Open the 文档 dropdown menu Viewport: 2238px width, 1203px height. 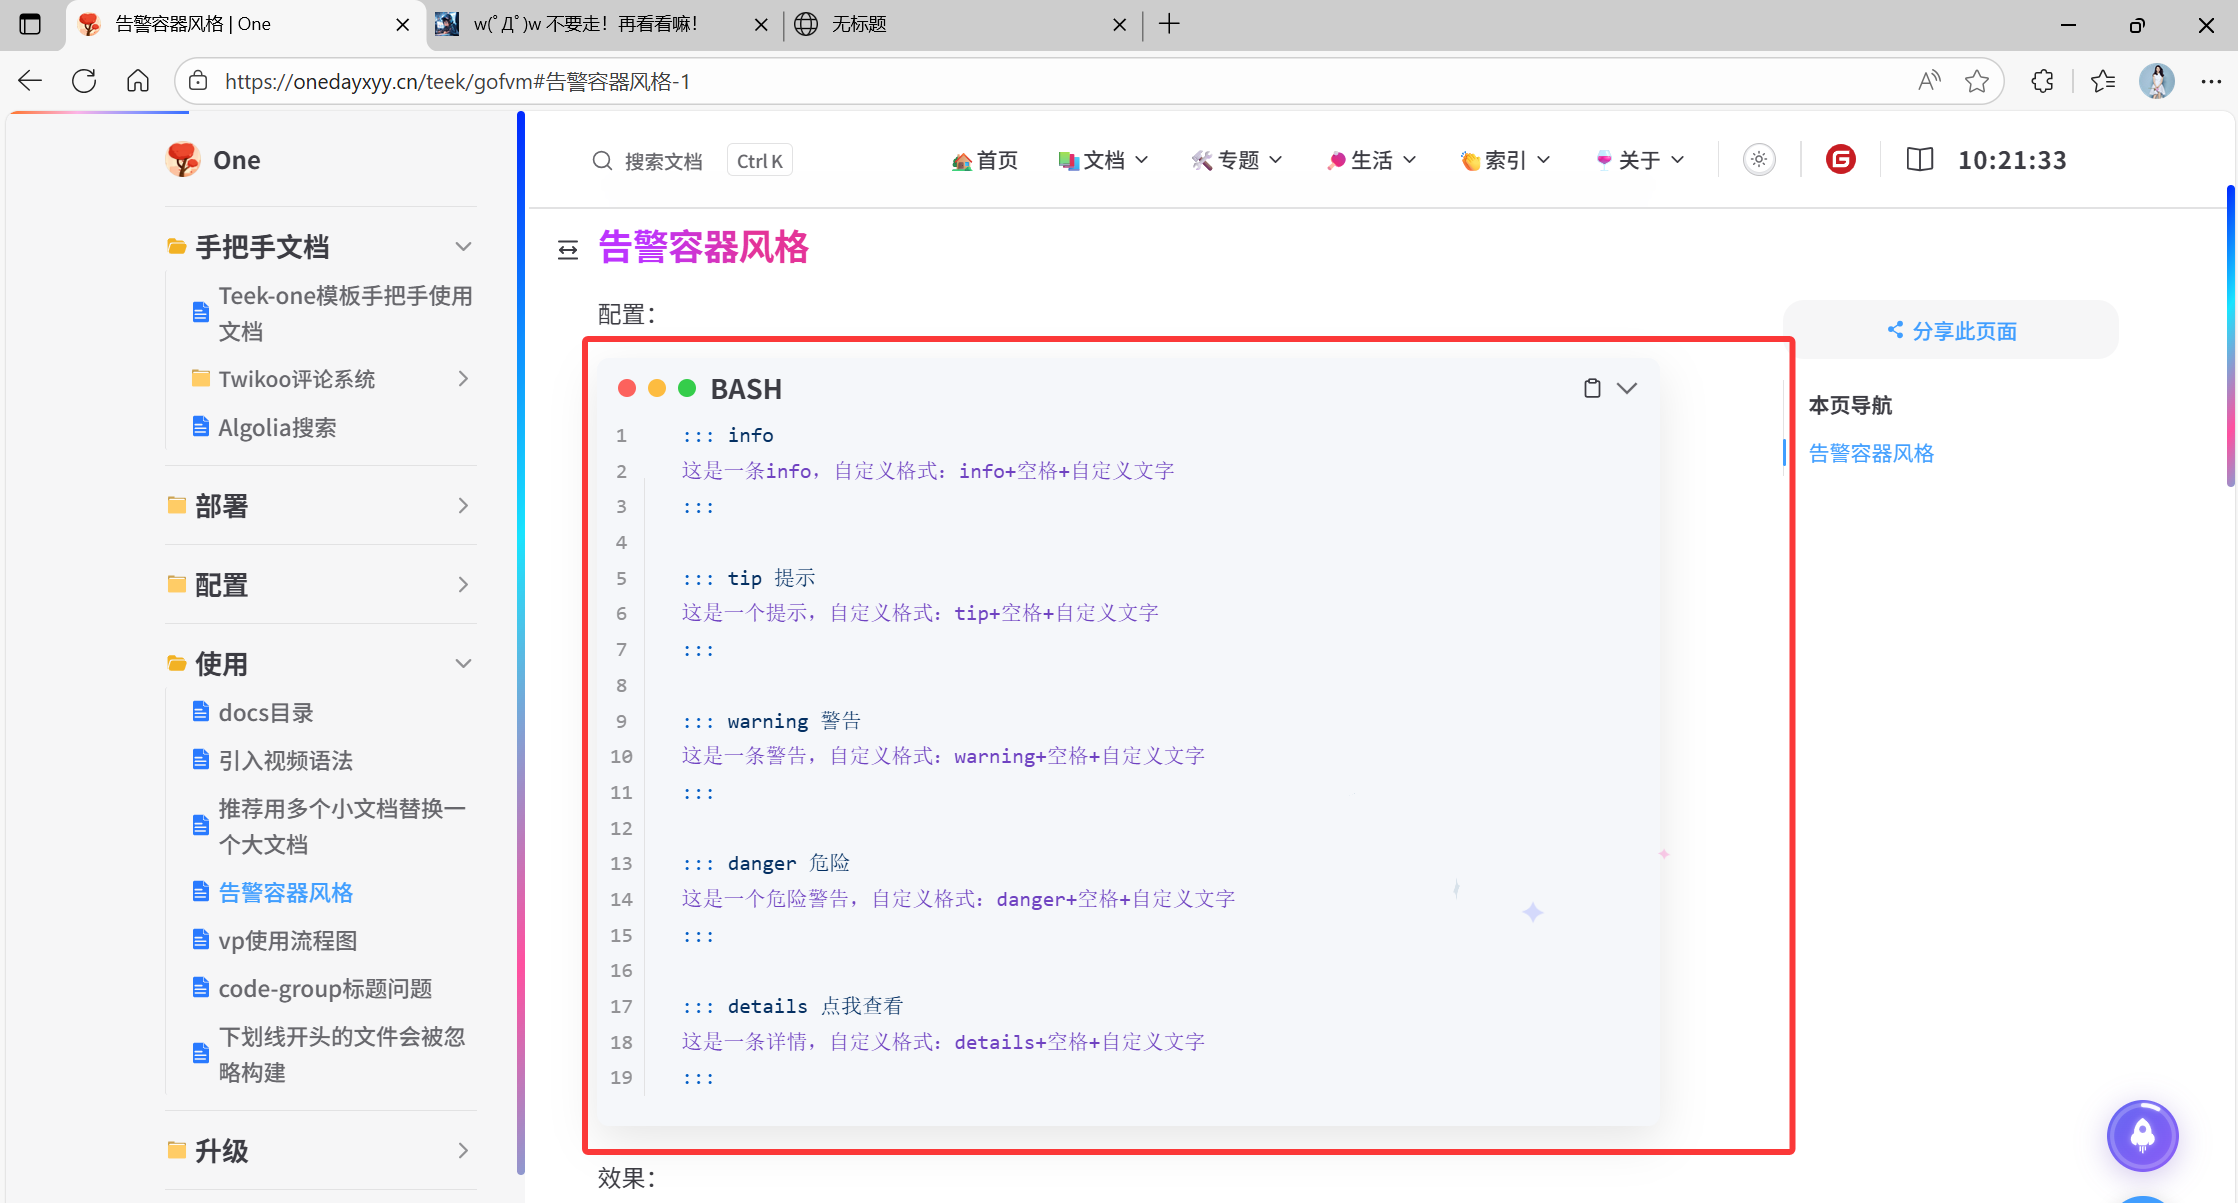point(1104,160)
